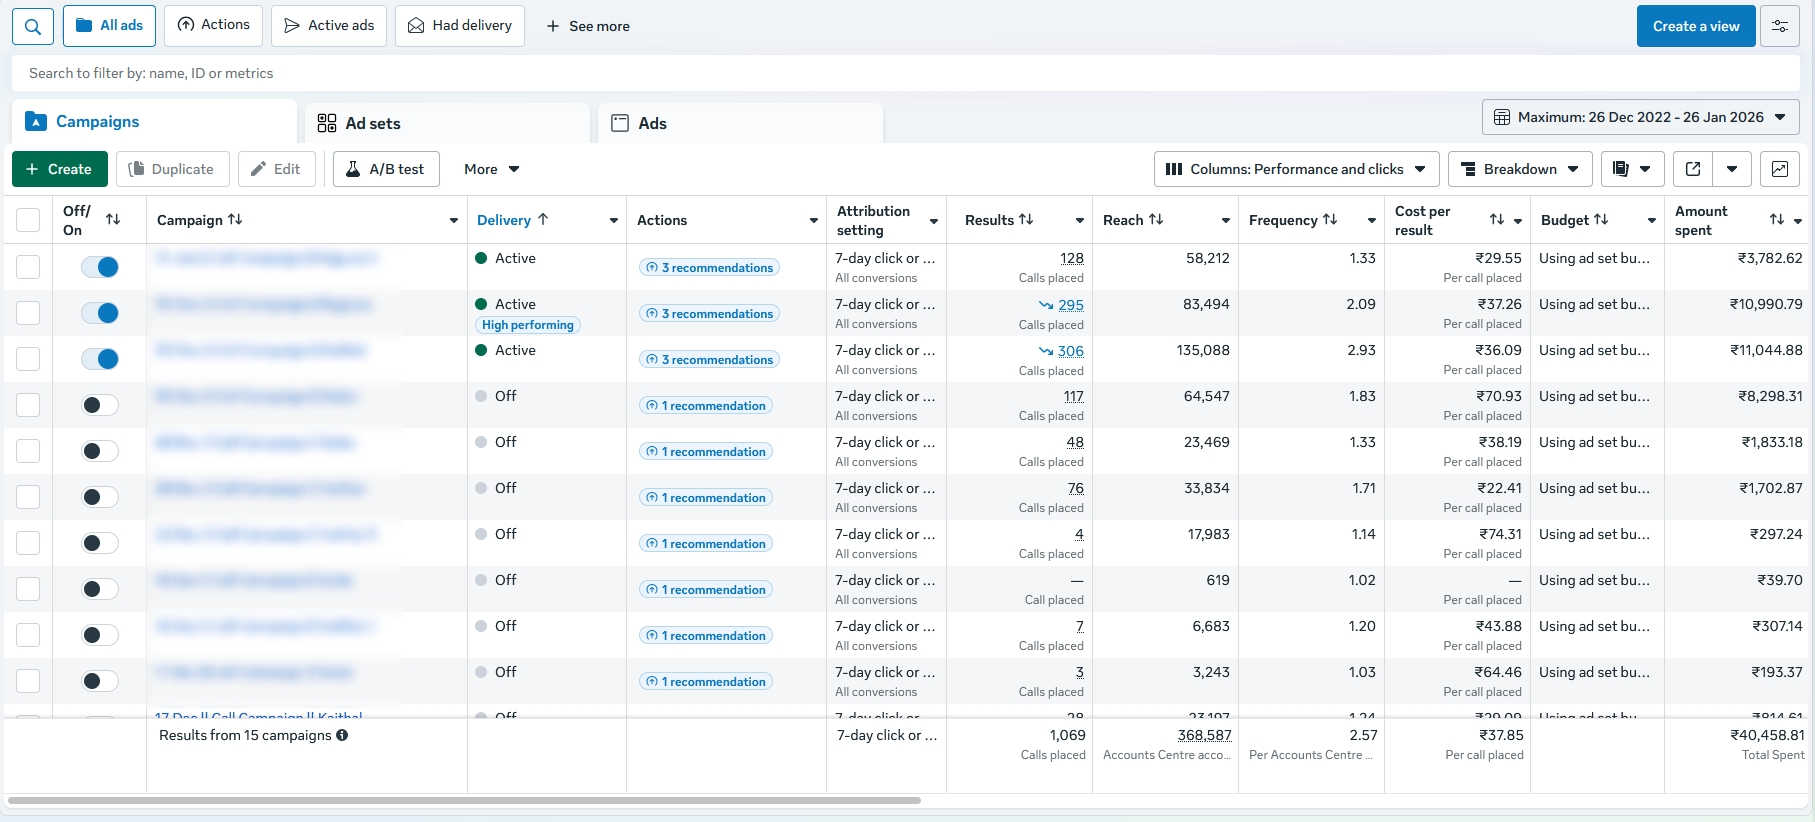Click the info icon beside campaign results
Screen dimensions: 1815x822
point(342,735)
